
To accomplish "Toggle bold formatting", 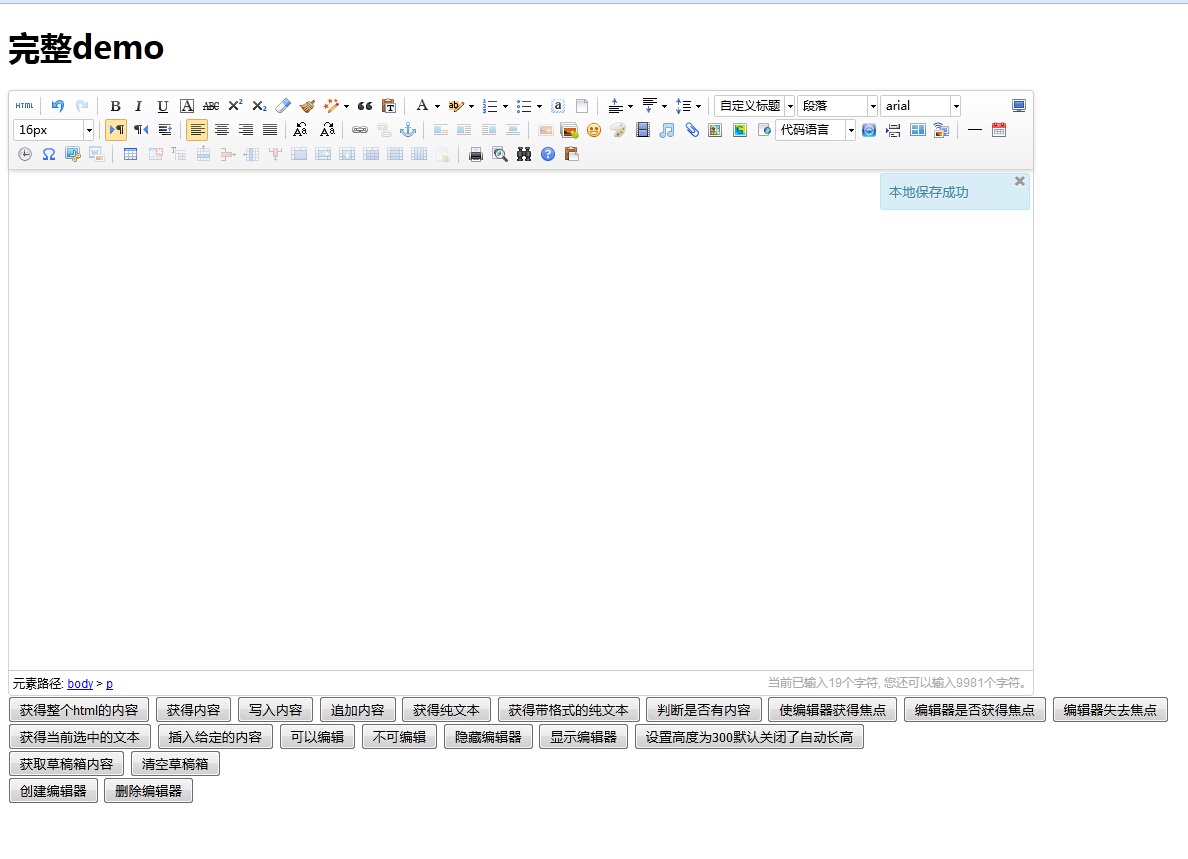I will pos(115,105).
